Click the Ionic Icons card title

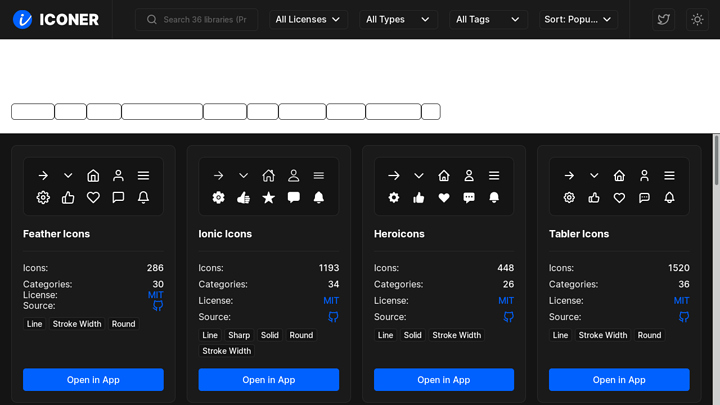point(225,234)
